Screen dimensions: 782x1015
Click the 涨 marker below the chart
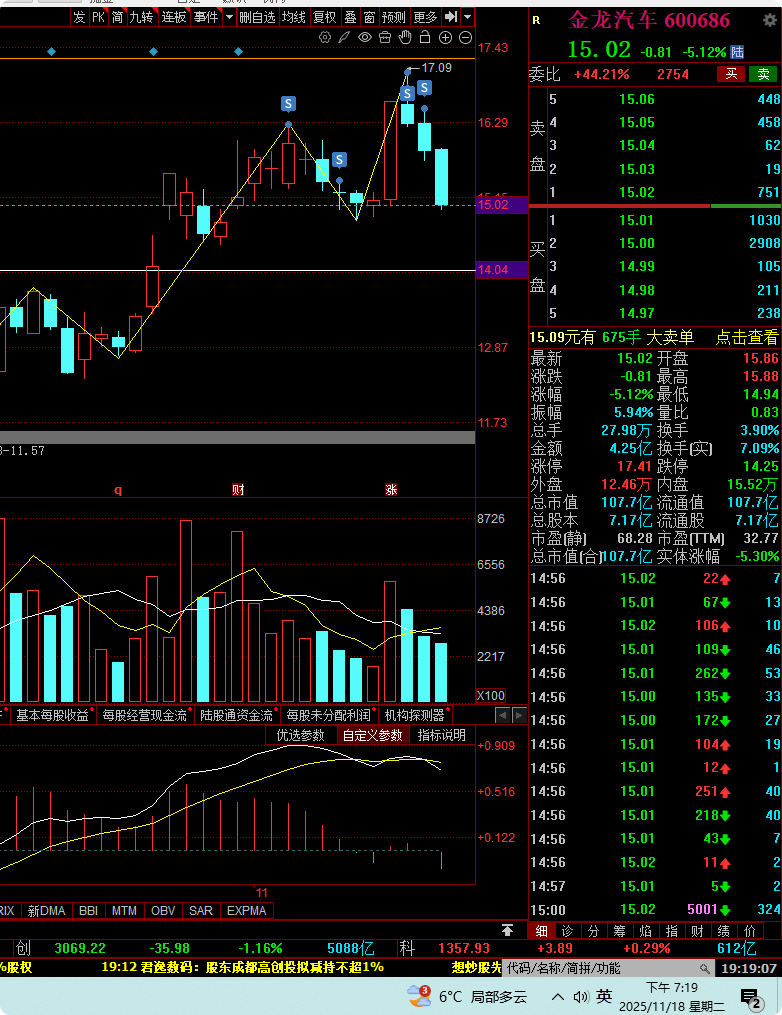[x=391, y=490]
